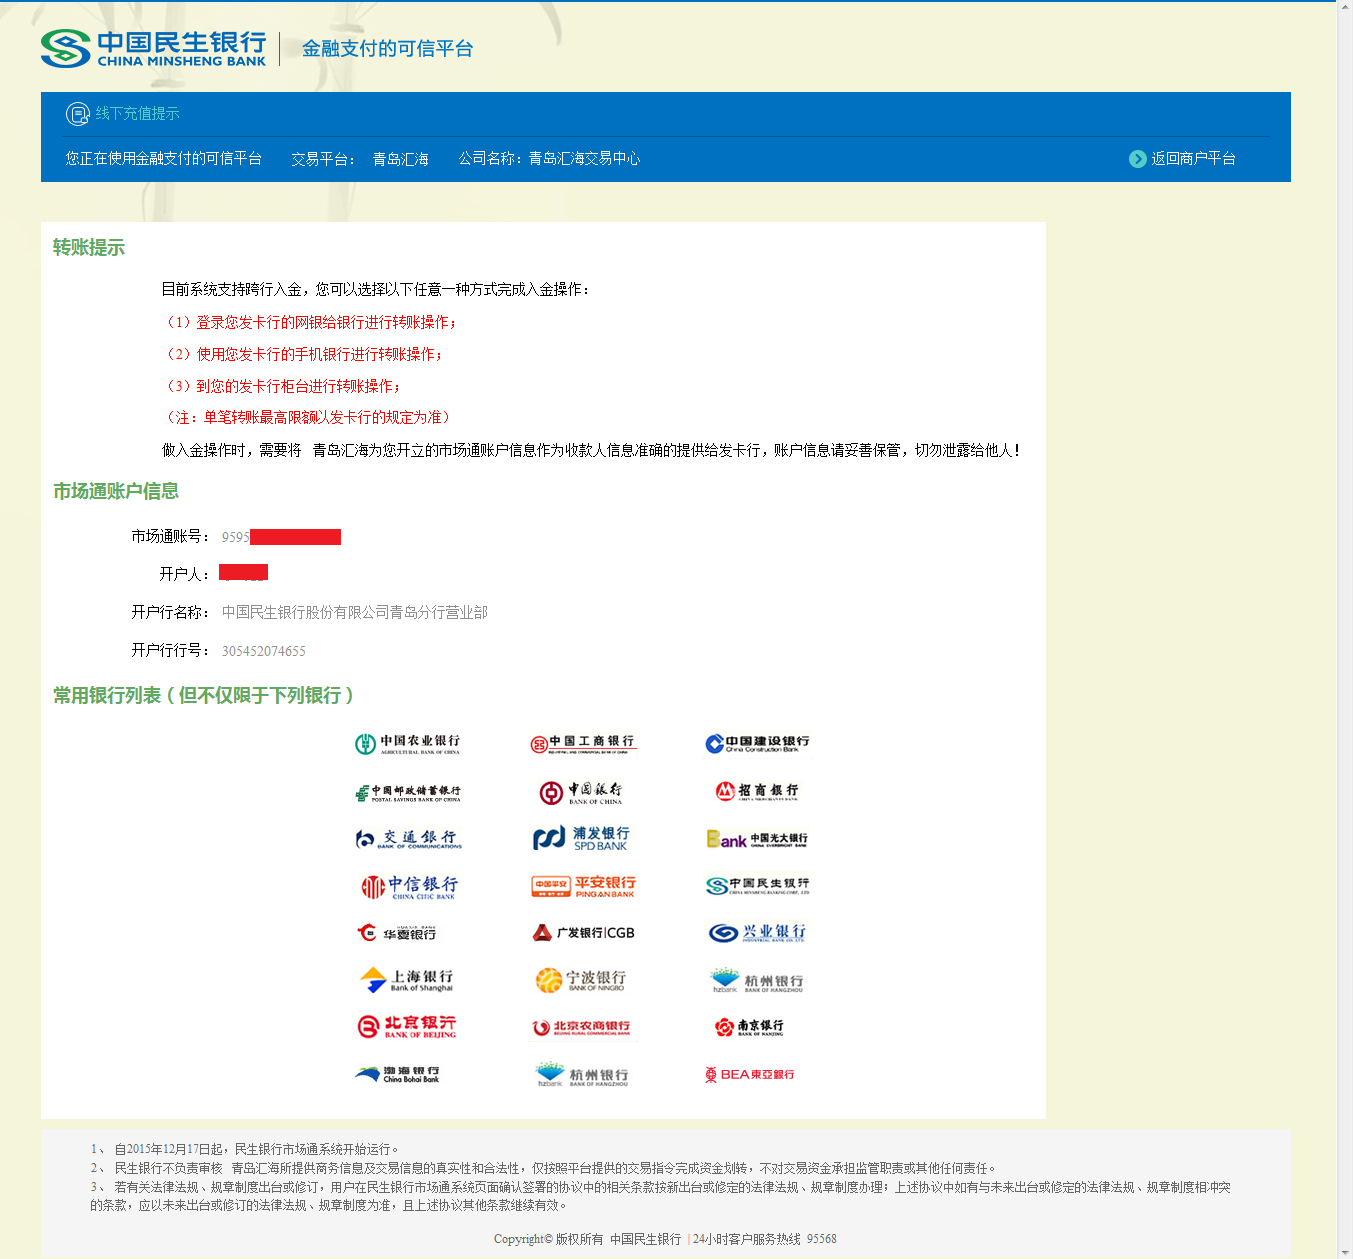Click the 线下充值提示 chat bubble icon
Viewport: 1353px width, 1259px height.
(x=78, y=114)
